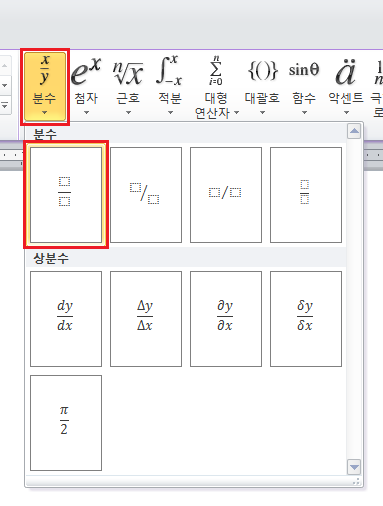
Task: Expand the 악센트 dropdown arrow
Action: point(346,113)
